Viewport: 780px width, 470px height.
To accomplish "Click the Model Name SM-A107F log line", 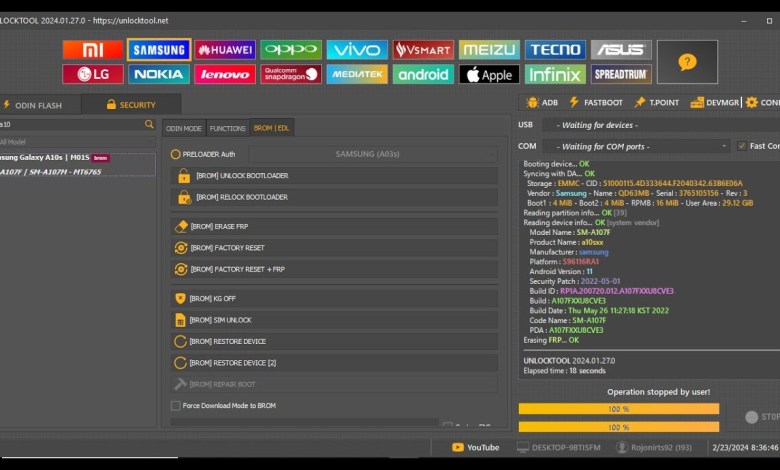I will [x=570, y=232].
